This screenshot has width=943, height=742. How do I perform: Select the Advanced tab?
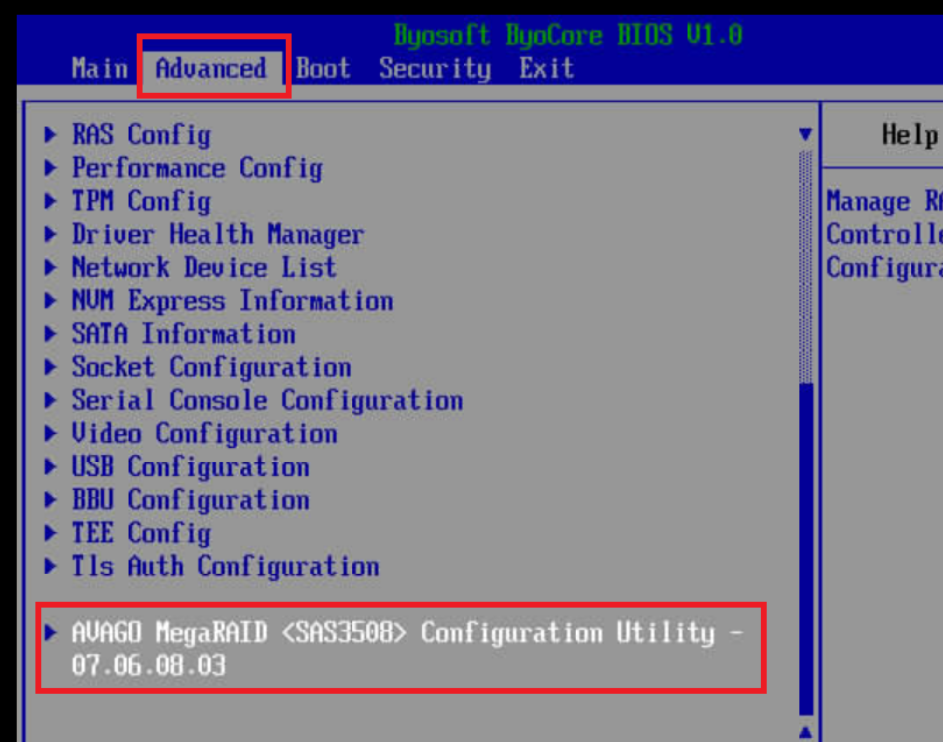tap(211, 69)
